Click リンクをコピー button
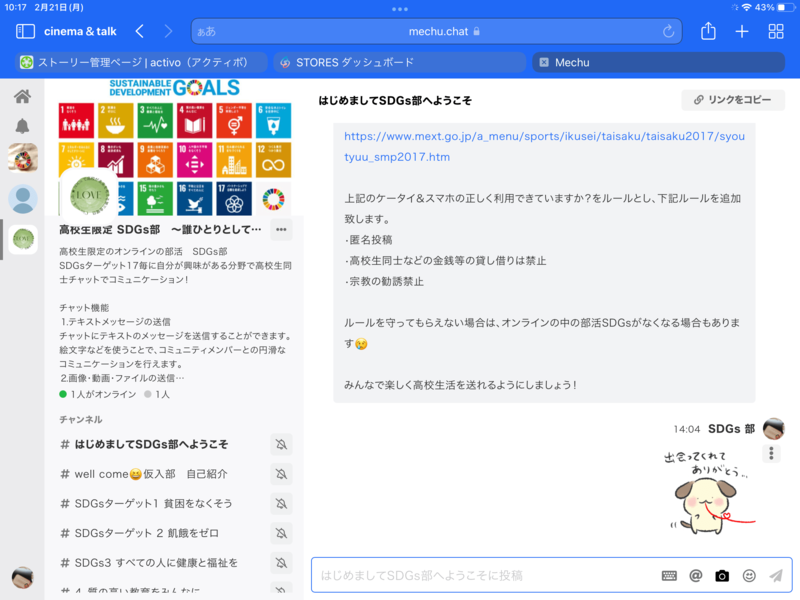Screen dimensions: 800x600 pos(733,100)
